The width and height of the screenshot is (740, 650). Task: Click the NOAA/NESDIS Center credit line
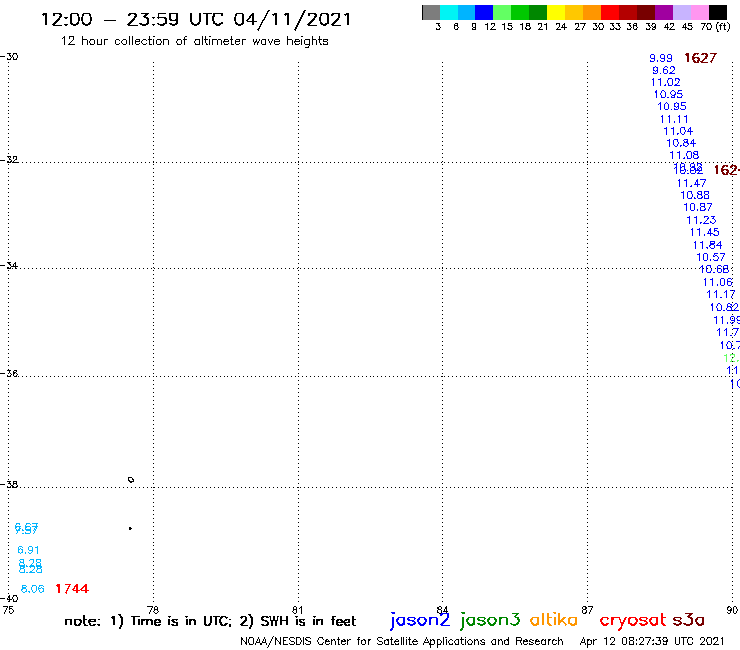(402, 641)
